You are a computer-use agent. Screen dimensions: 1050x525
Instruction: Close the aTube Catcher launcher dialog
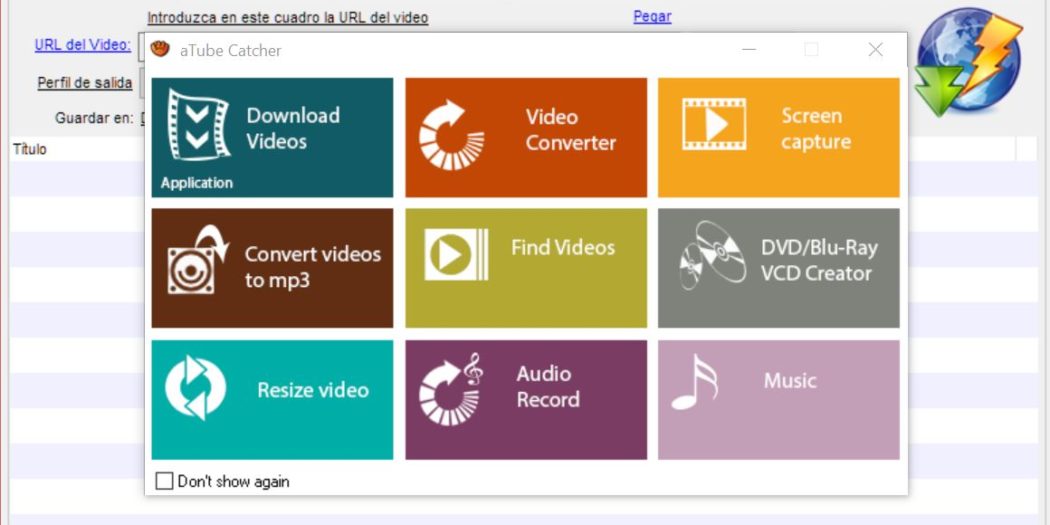click(x=875, y=50)
